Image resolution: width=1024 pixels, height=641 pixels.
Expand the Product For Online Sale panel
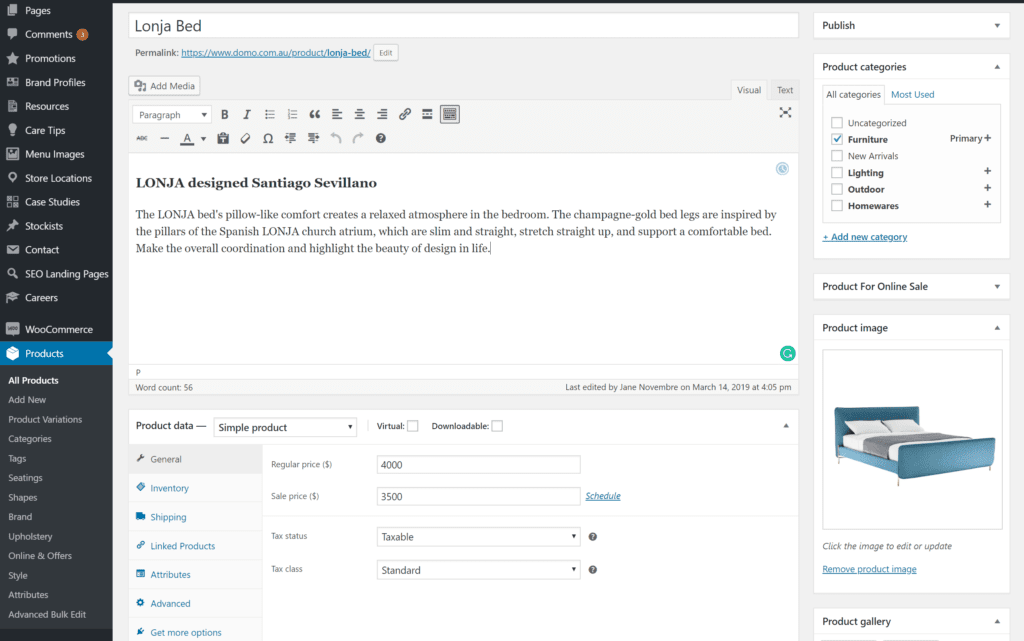(x=997, y=287)
